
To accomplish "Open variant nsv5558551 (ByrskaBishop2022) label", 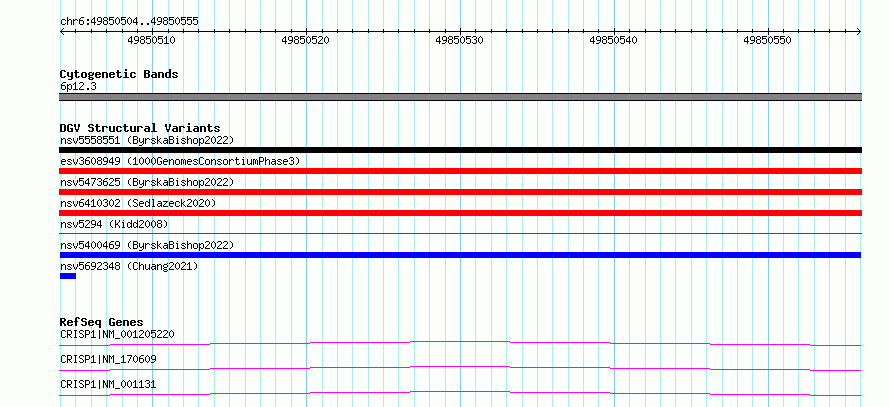I will click(x=147, y=140).
